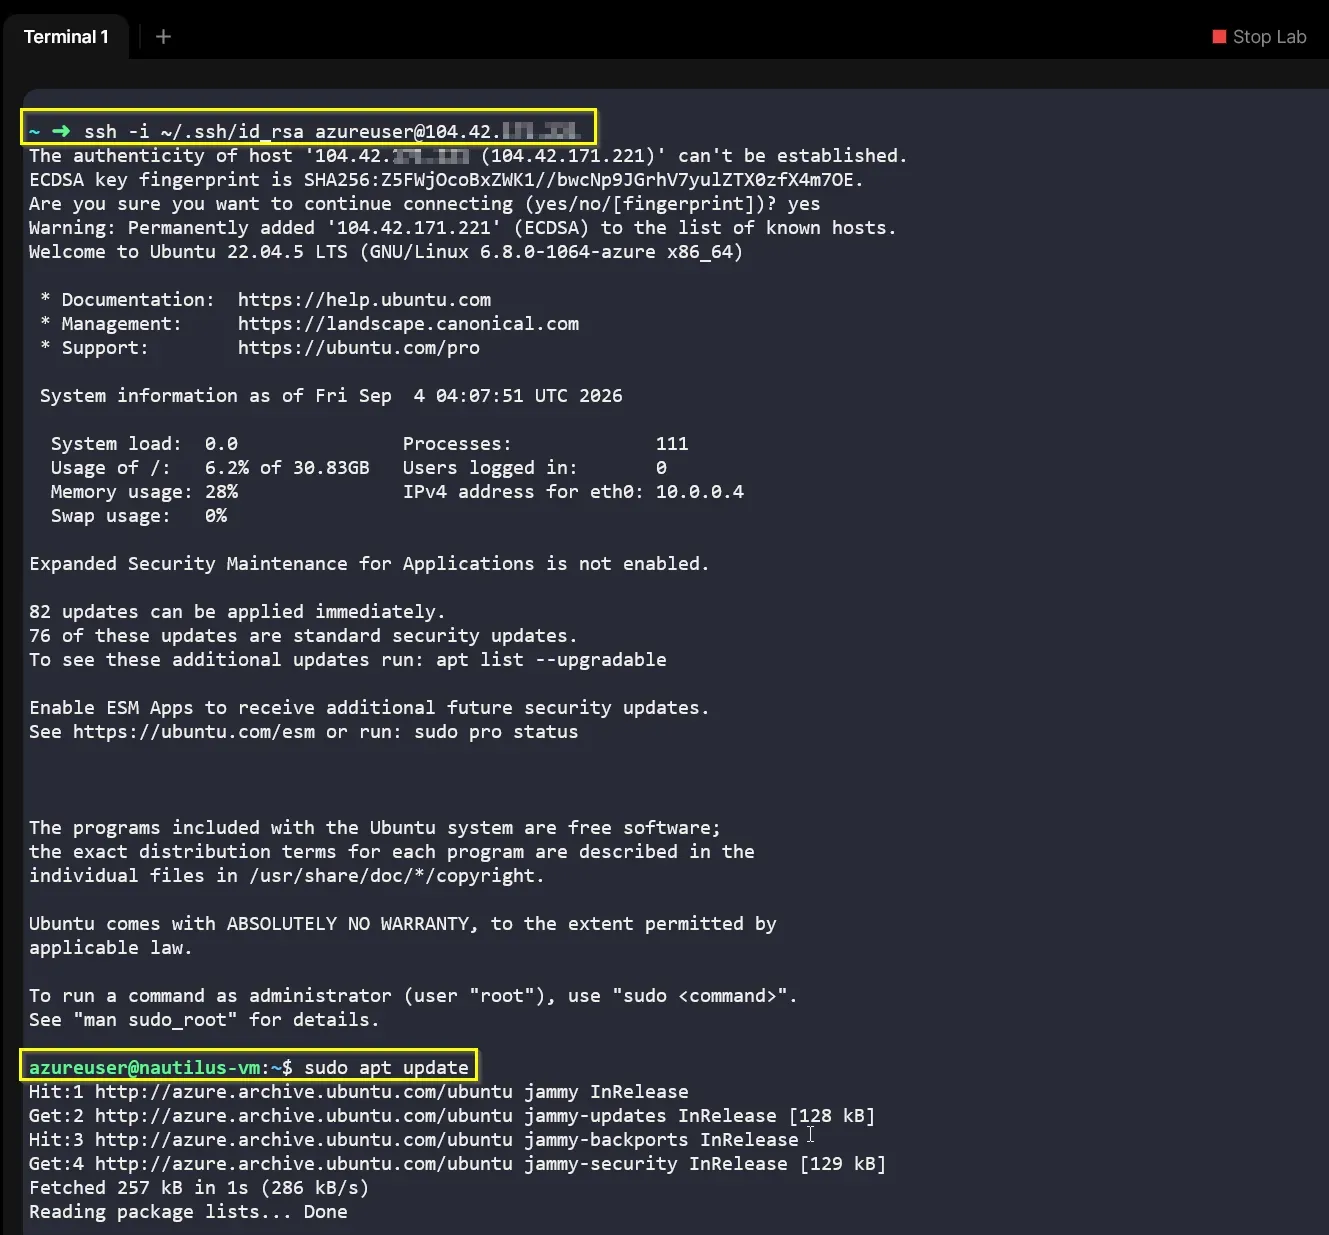Screen dimensions: 1329x1235
Task: Click the 'Get:4' jammy-security line
Action: tap(457, 1164)
